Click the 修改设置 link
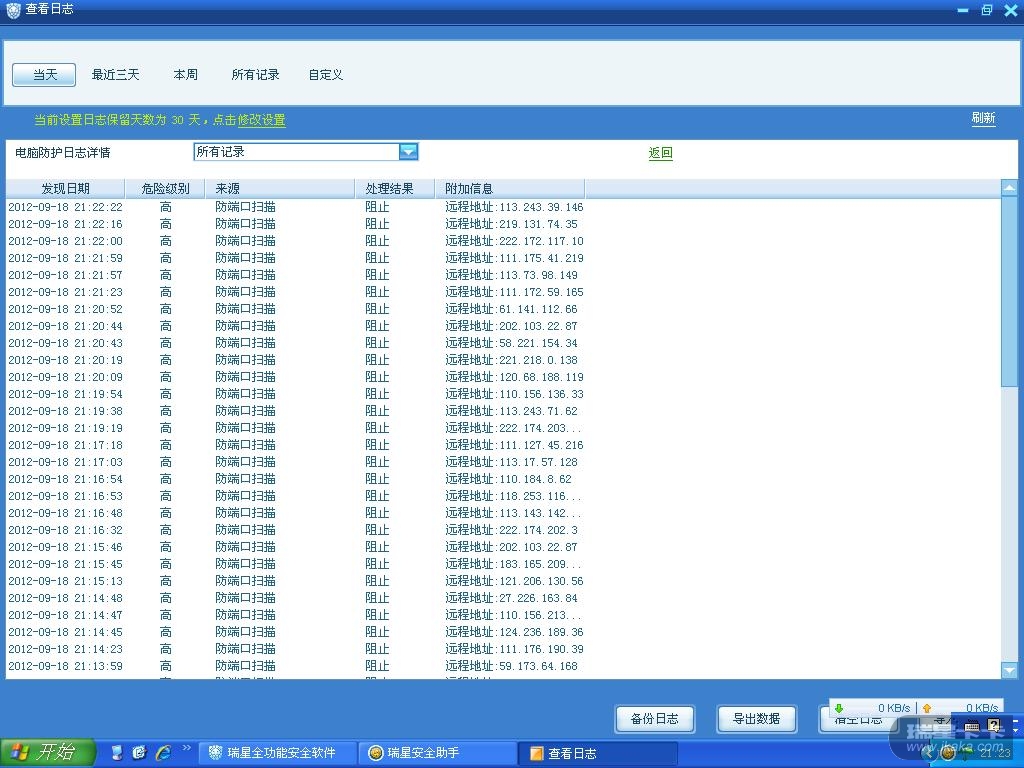Viewport: 1024px width, 768px height. [x=261, y=120]
